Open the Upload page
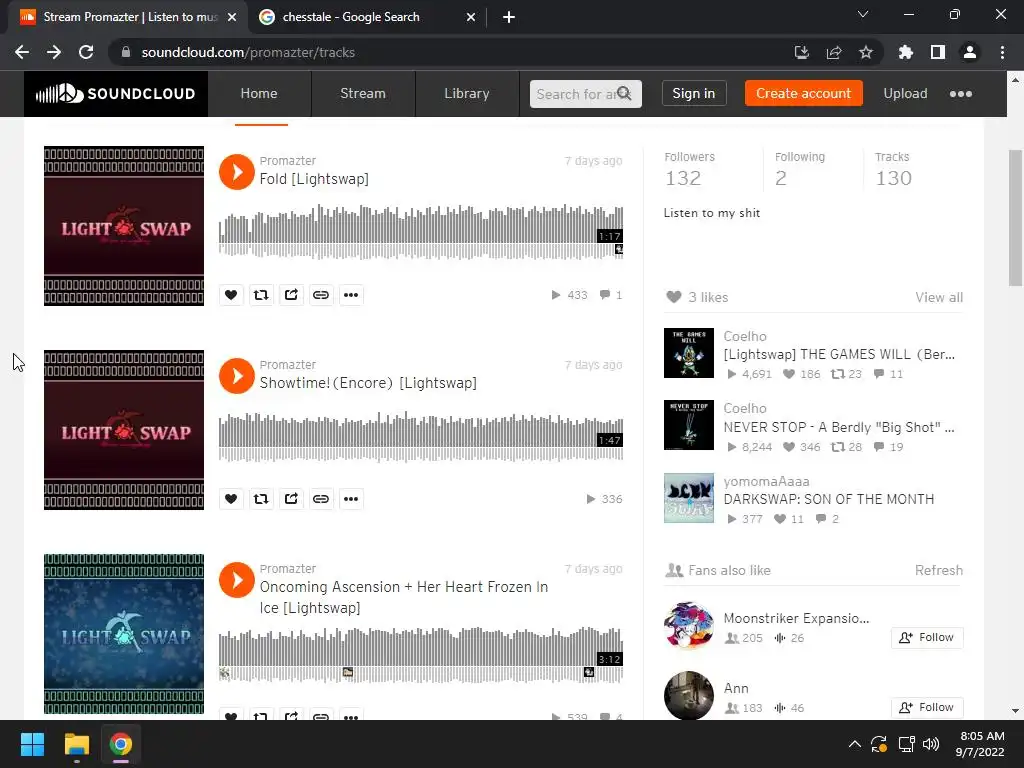Viewport: 1024px width, 768px height. pyautogui.click(x=905, y=93)
